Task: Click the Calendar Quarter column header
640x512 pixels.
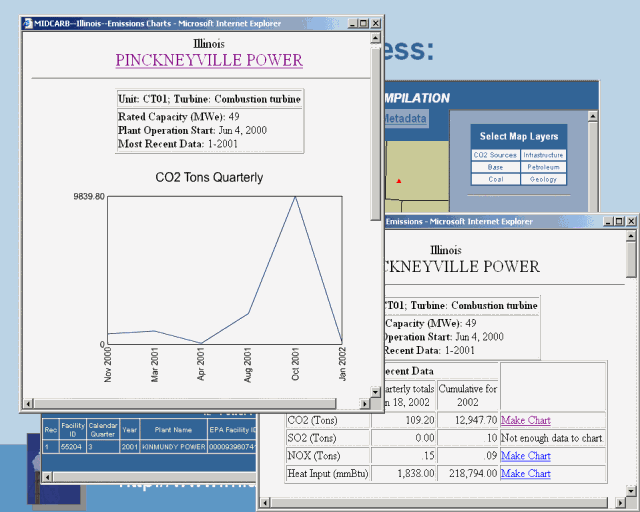Action: (103, 430)
